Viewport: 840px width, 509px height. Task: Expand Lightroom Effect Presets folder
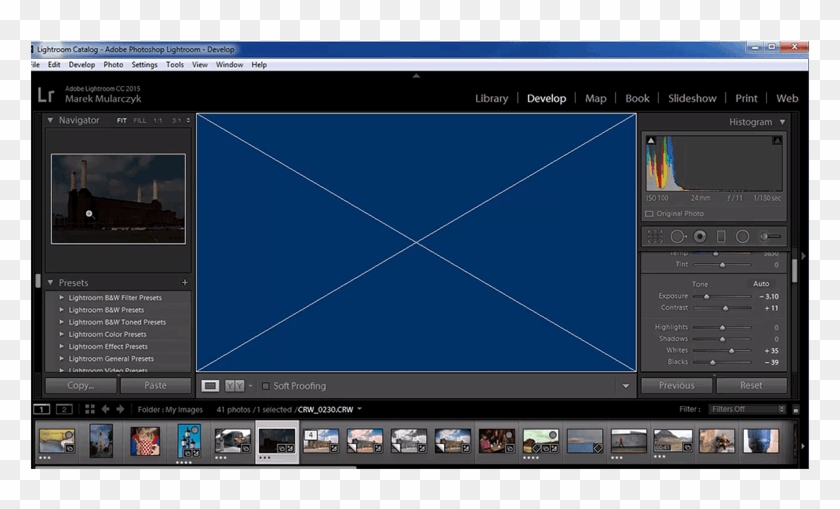tap(62, 347)
